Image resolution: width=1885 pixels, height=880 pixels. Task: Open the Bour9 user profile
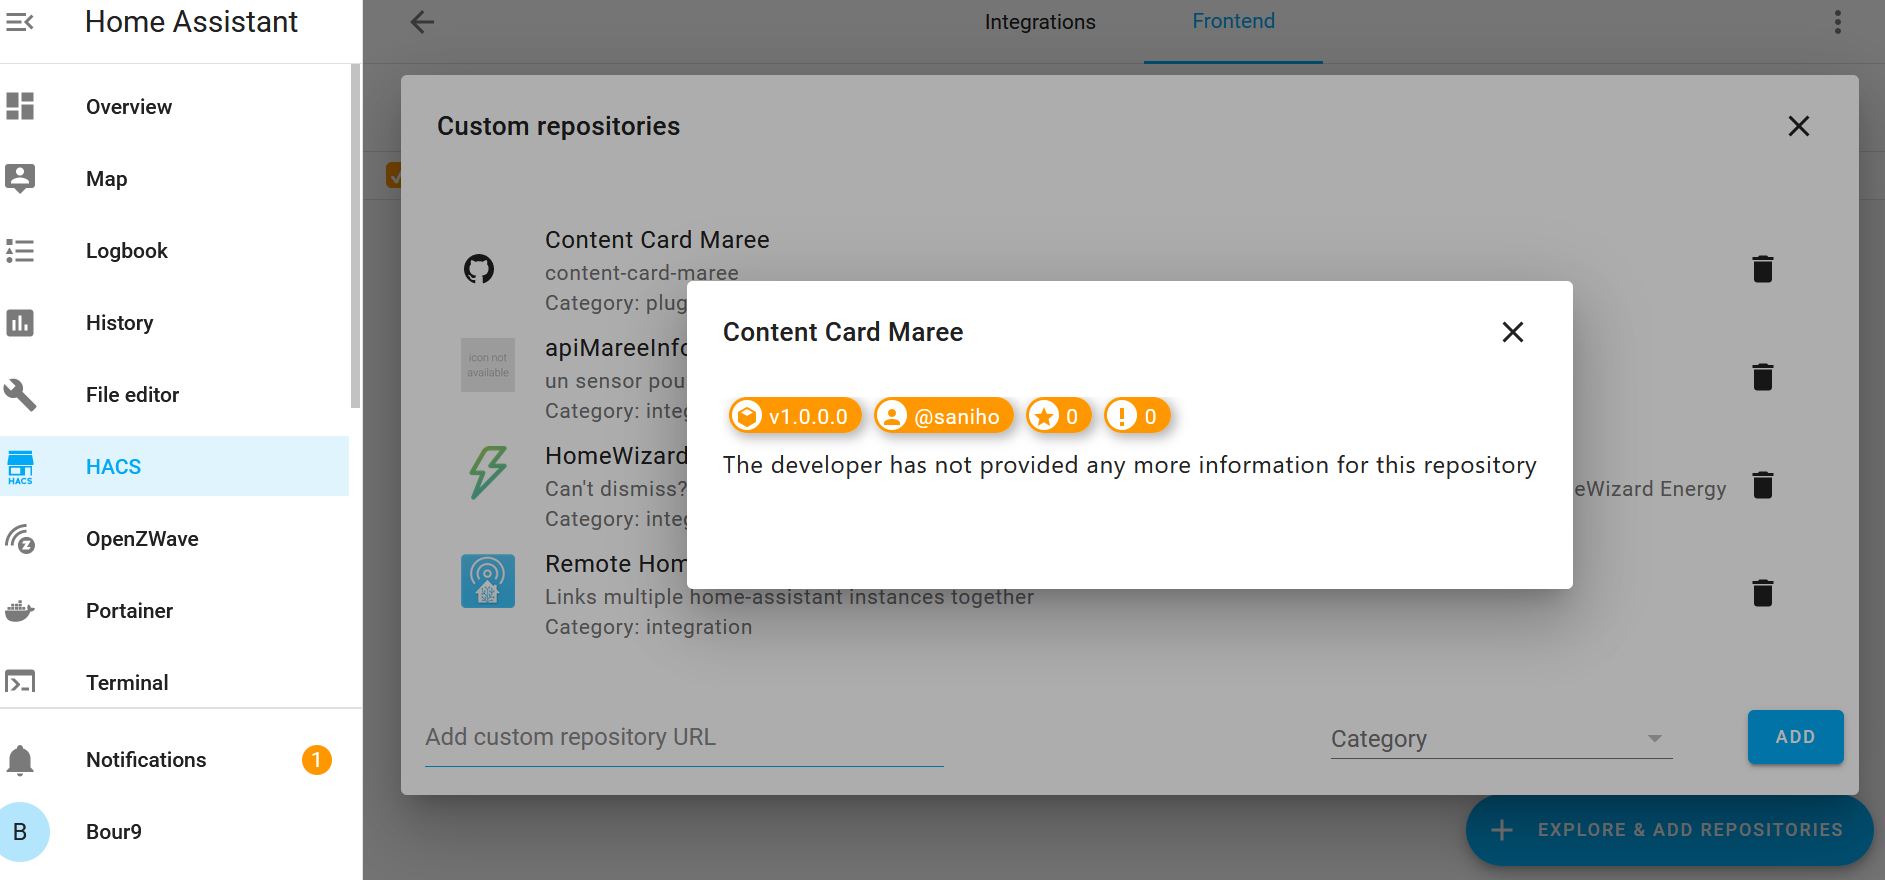tap(113, 832)
